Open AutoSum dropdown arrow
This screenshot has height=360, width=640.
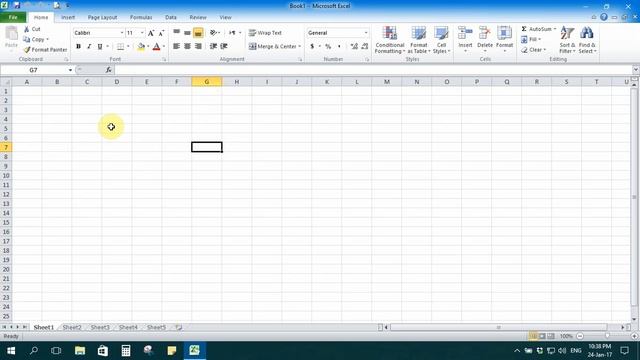[554, 29]
